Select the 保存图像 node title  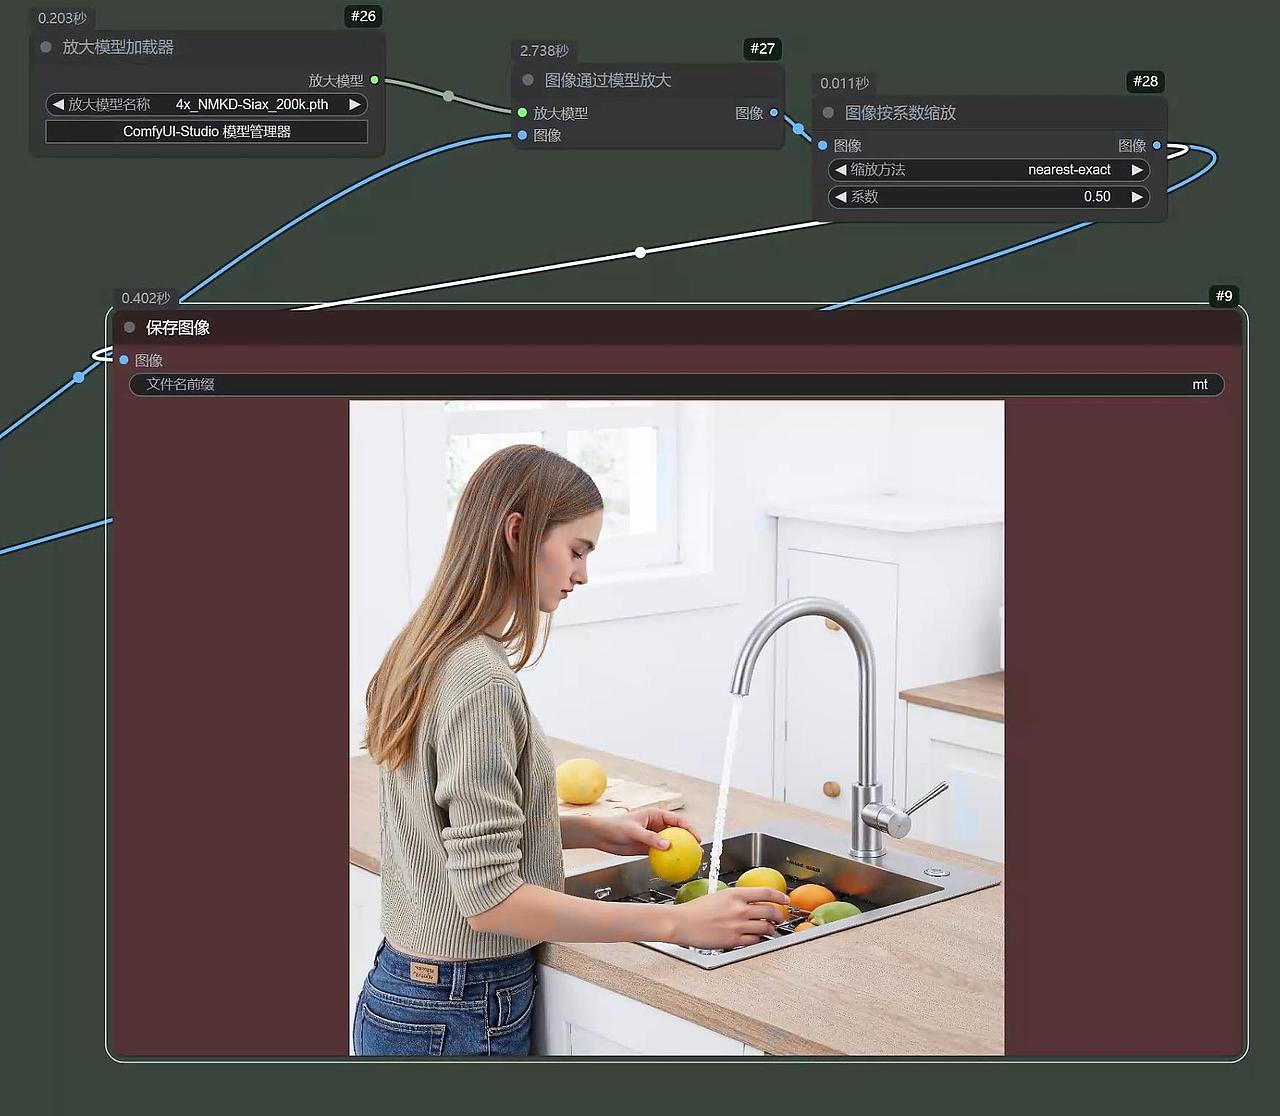pyautogui.click(x=178, y=327)
